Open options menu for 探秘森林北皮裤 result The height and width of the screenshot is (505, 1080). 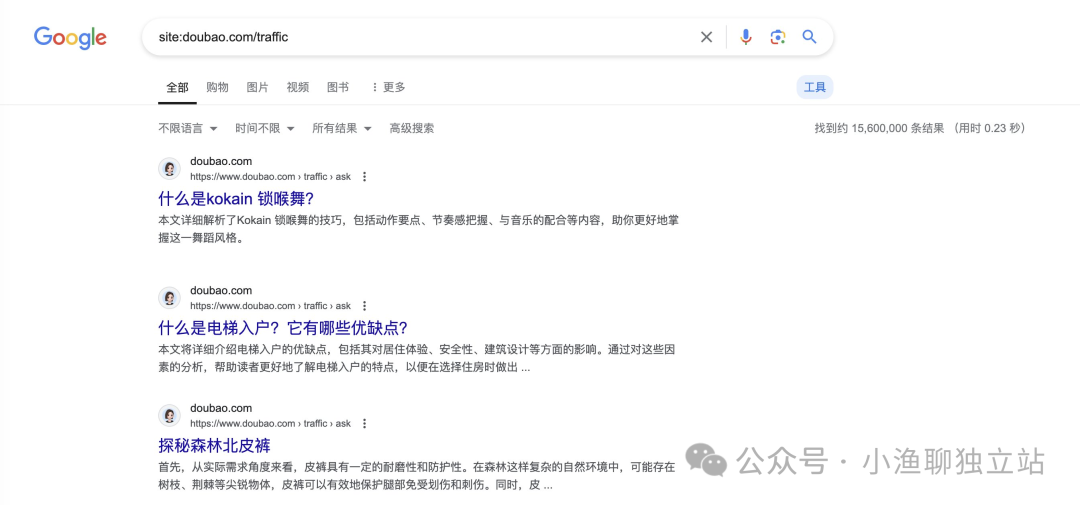coord(364,424)
